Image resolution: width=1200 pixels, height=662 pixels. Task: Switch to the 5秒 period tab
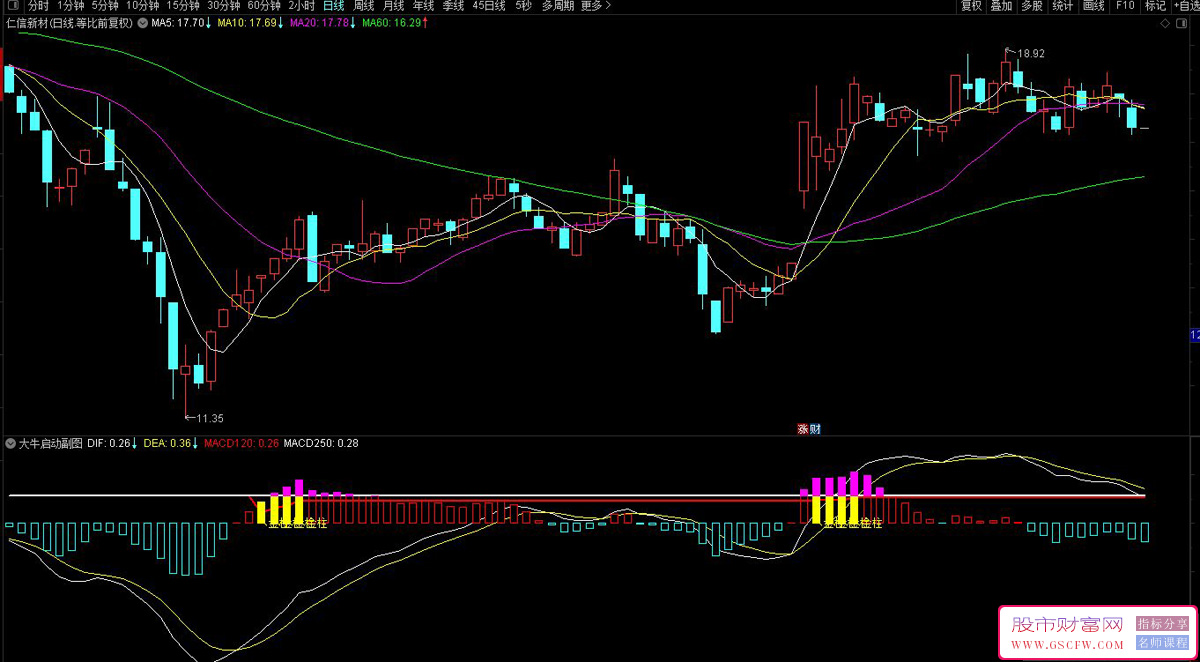(523, 6)
